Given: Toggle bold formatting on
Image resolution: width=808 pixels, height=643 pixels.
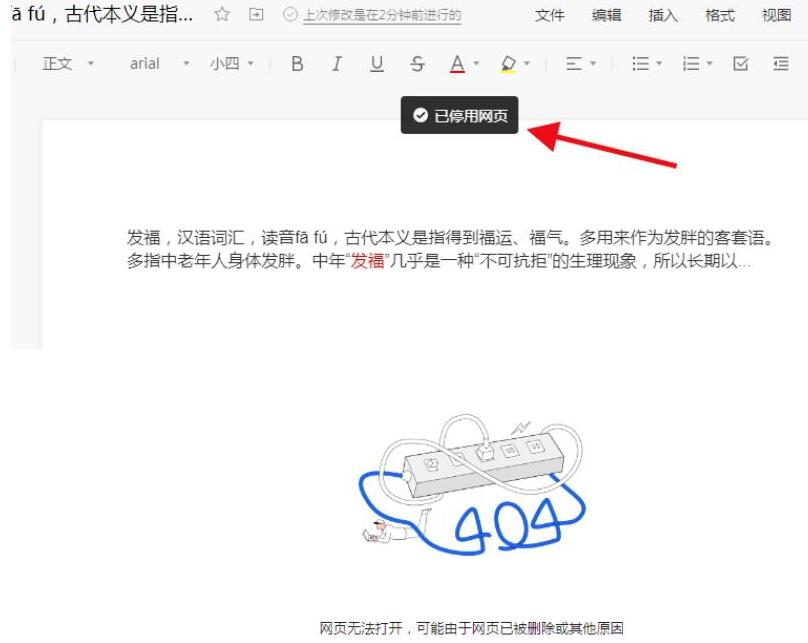Looking at the screenshot, I should (x=296, y=63).
